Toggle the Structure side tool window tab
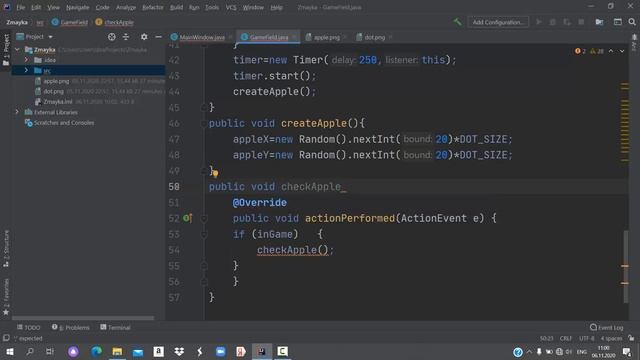This screenshot has width=640, height=360. (6, 248)
